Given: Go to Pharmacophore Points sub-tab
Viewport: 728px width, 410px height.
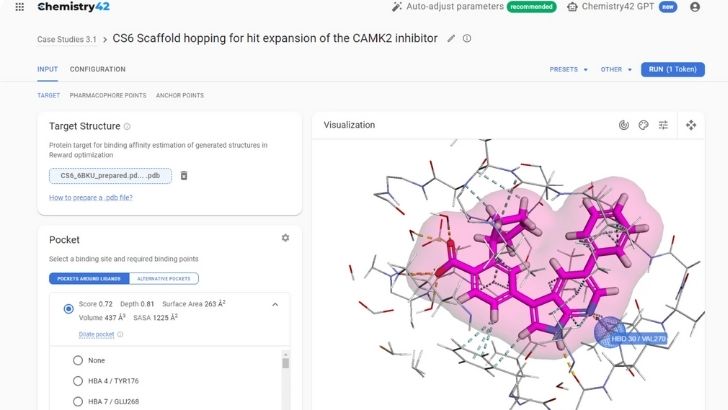Looking at the screenshot, I should click(108, 95).
